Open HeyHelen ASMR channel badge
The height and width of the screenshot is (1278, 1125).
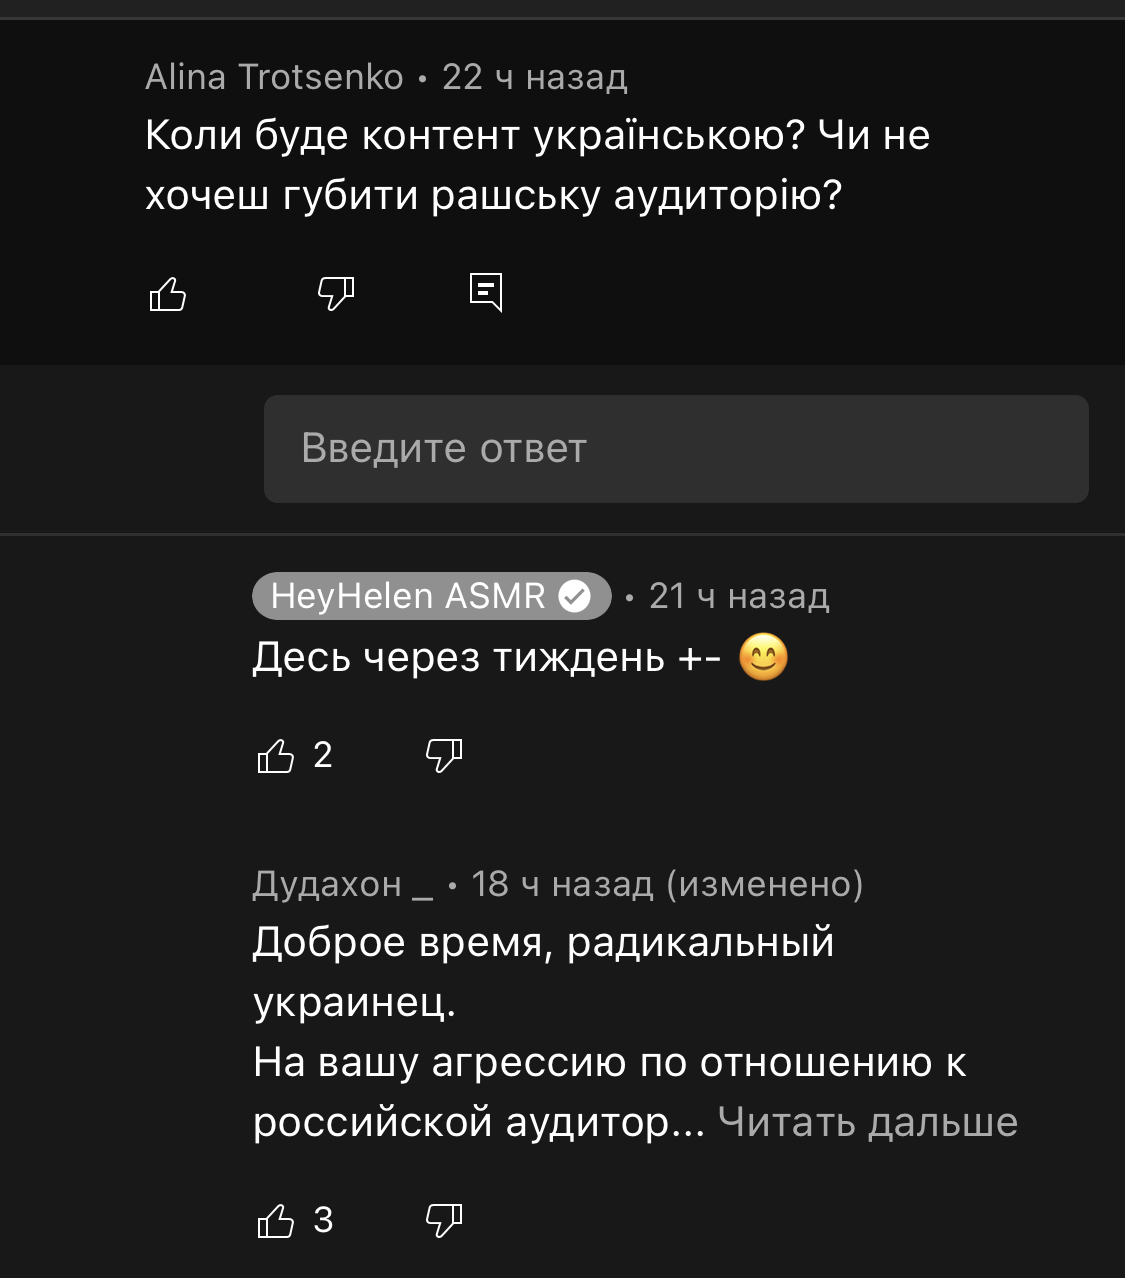pos(431,596)
